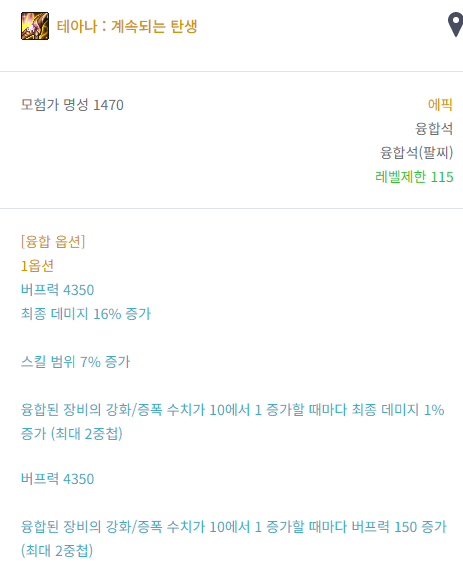Click the 융합석 item type label
Viewport: 463px width, 579px height.
434,129
